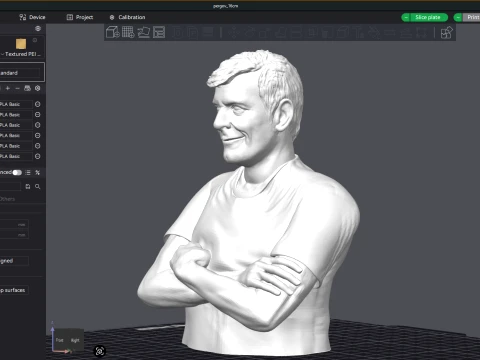This screenshot has height=360, width=480.
Task: Remove a filament with the minus icon
Action: coord(17,88)
